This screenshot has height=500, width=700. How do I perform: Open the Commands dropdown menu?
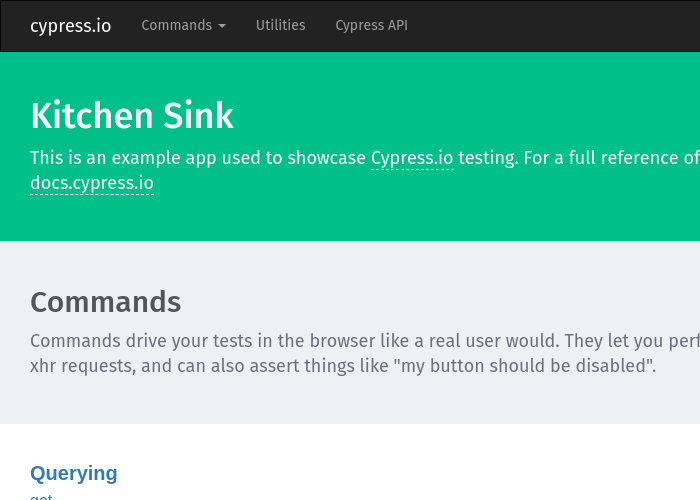pos(183,25)
